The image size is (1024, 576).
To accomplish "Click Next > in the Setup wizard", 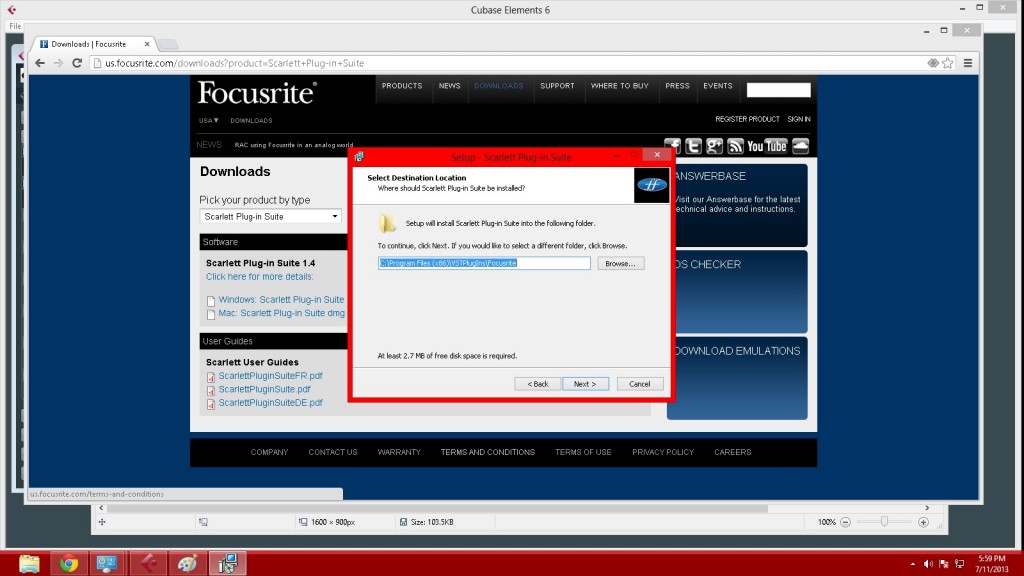I will [x=585, y=384].
